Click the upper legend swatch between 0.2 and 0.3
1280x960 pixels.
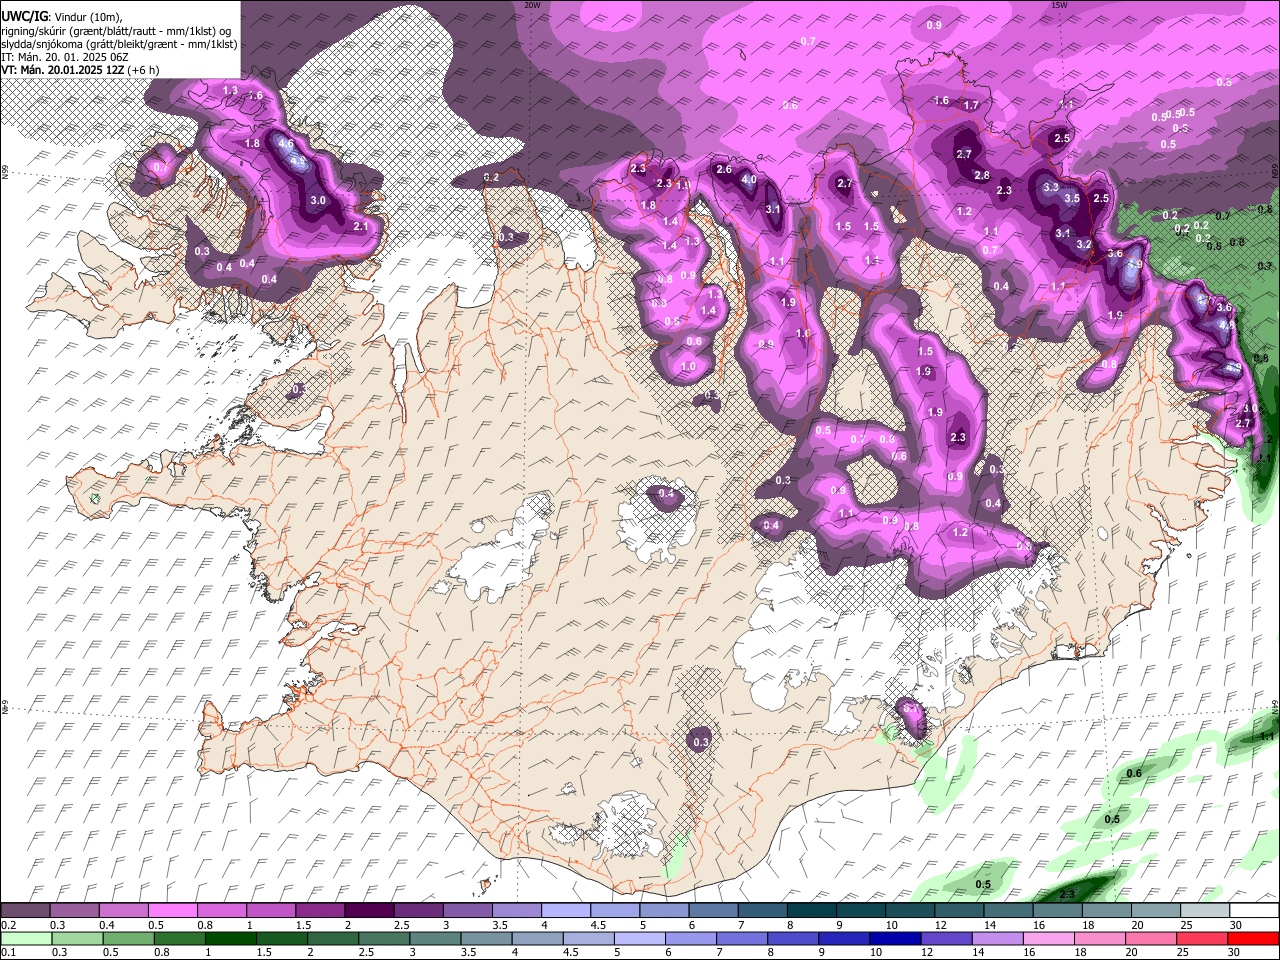[x=25, y=911]
